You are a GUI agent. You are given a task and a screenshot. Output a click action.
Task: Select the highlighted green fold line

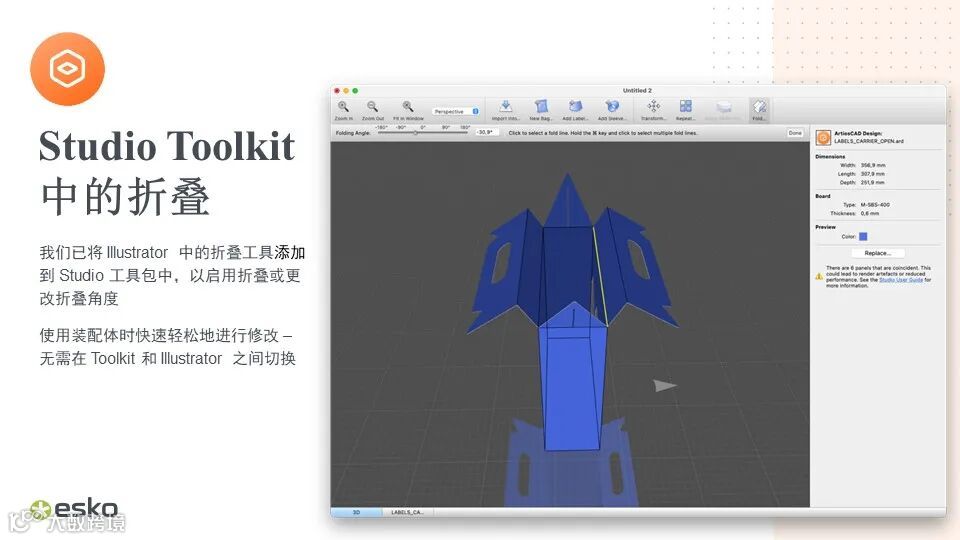(600, 276)
